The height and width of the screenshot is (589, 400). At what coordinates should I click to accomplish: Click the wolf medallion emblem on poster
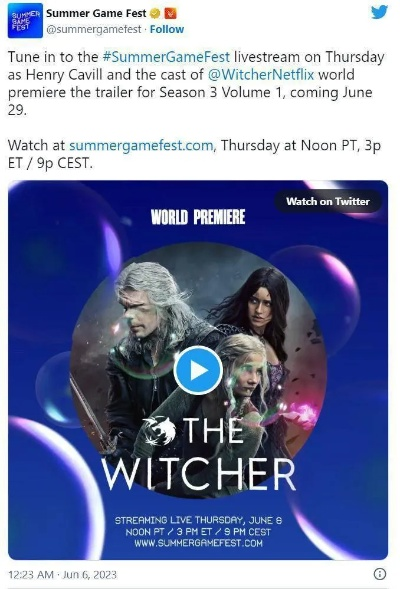pos(159,431)
